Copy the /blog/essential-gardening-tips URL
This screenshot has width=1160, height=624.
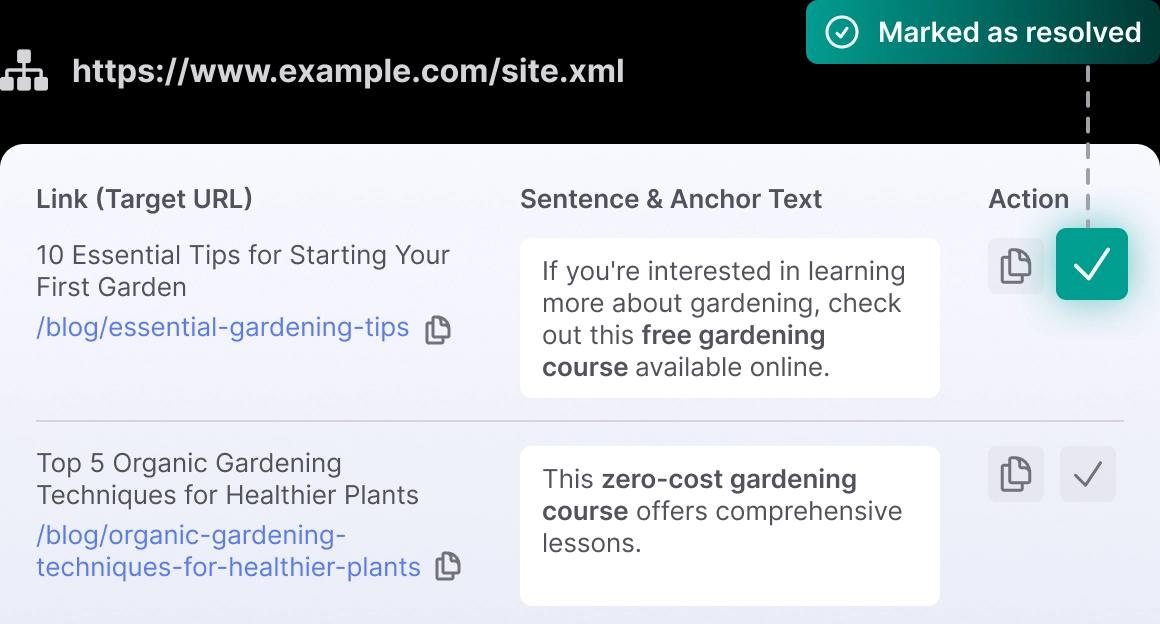coord(438,329)
